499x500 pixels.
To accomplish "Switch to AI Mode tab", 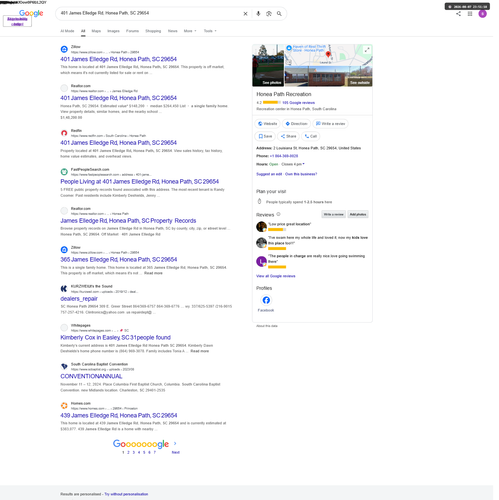I will [67, 31].
